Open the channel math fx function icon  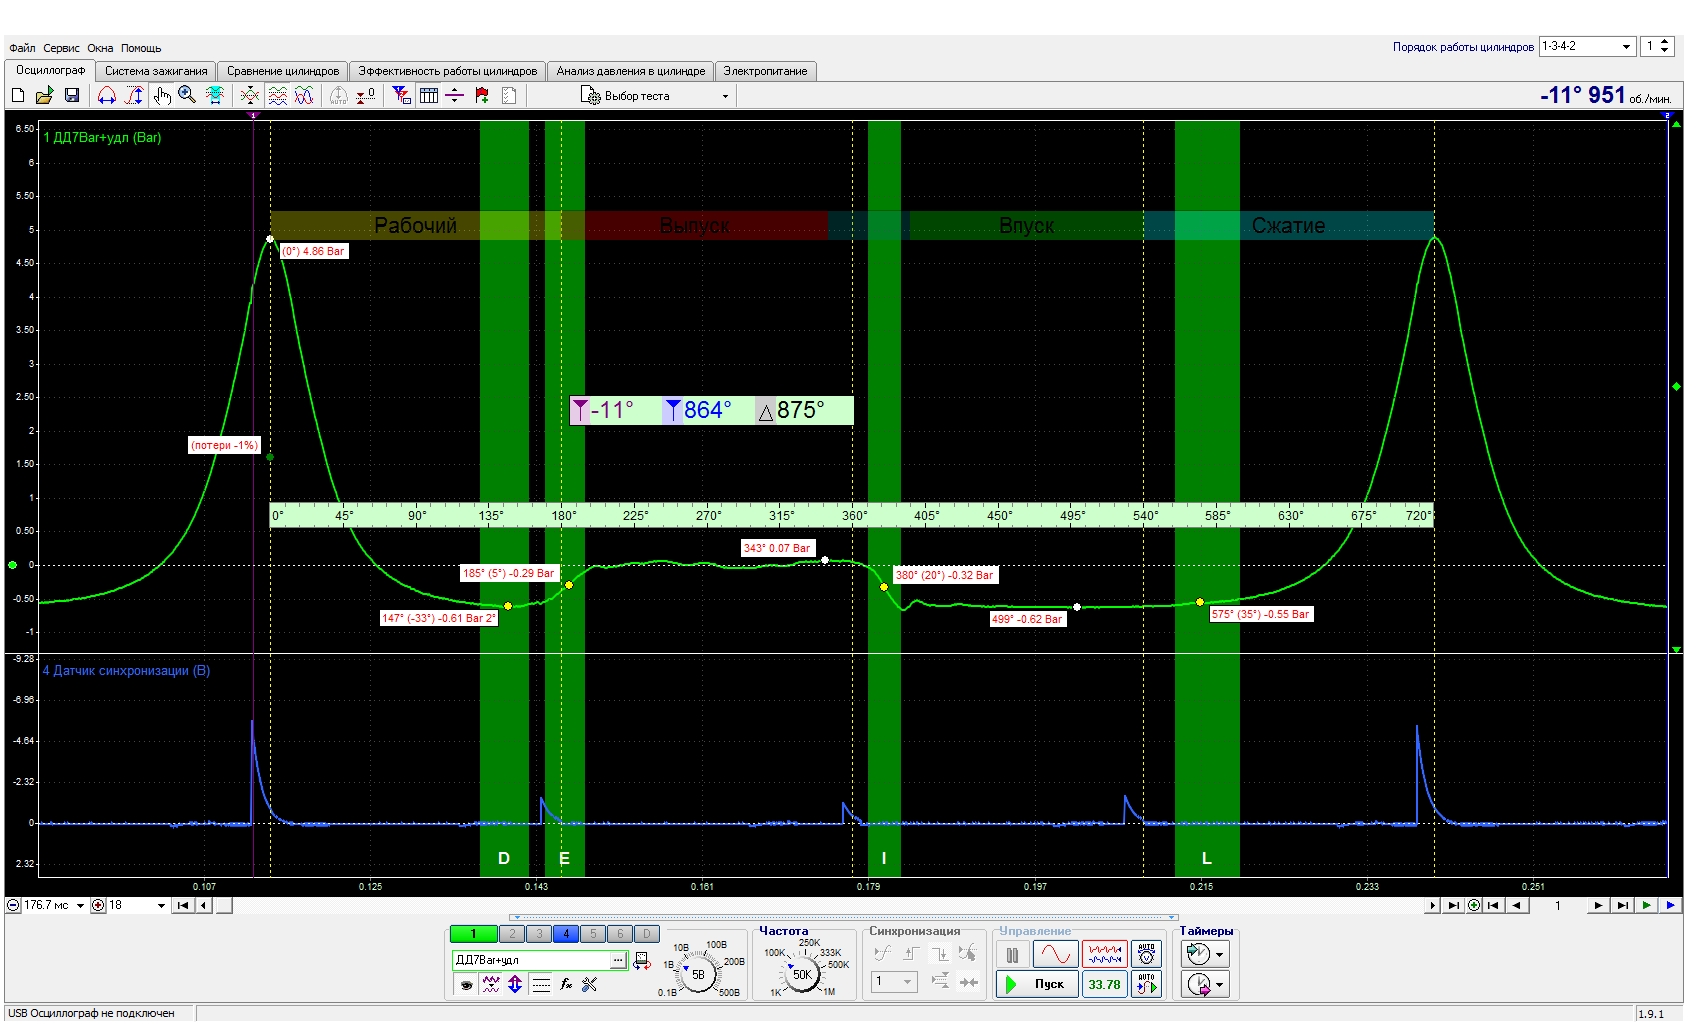pyautogui.click(x=566, y=984)
